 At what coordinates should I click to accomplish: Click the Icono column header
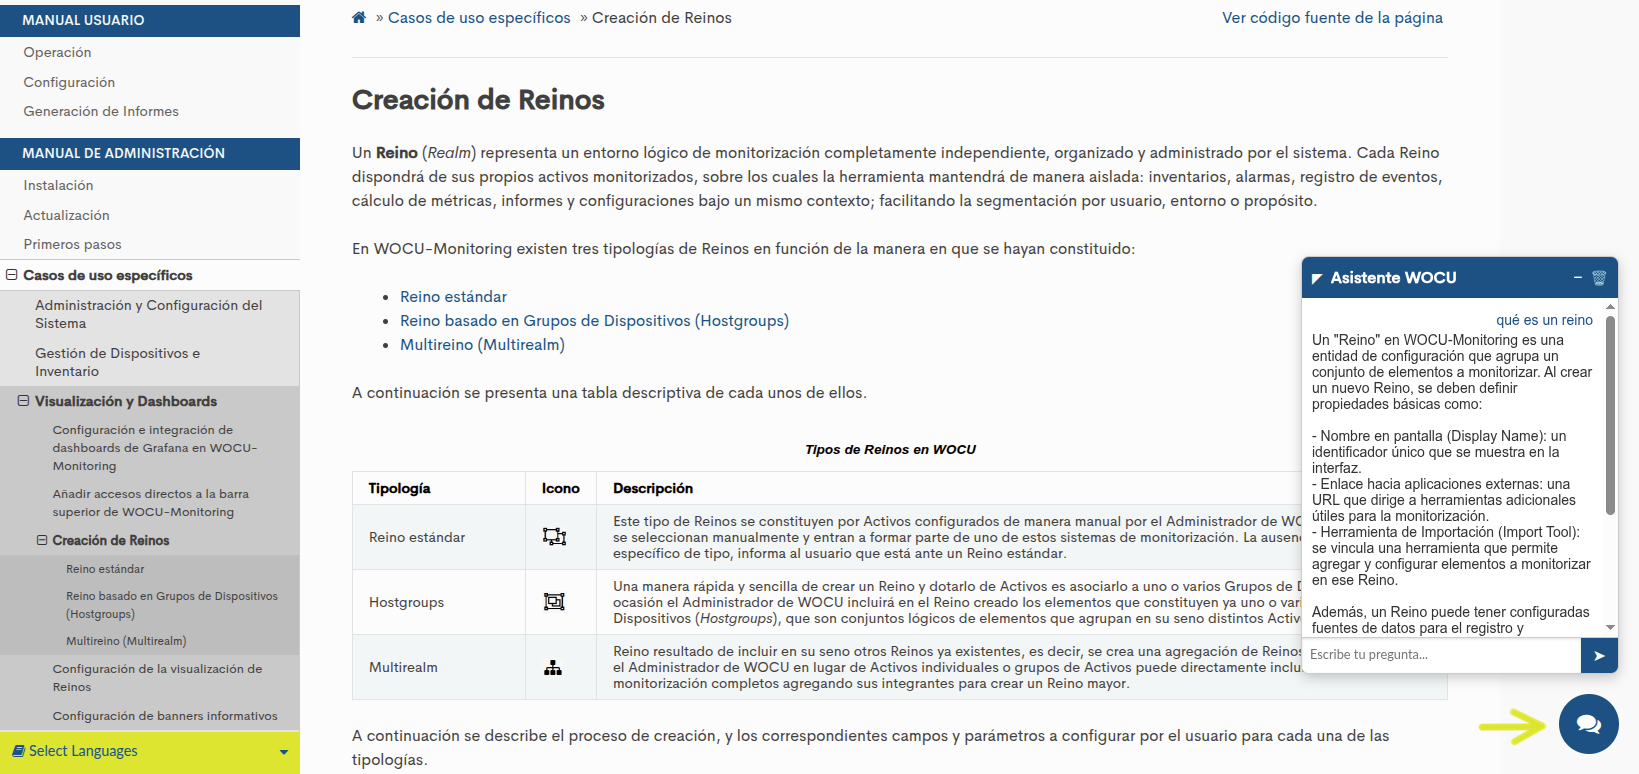pos(561,488)
